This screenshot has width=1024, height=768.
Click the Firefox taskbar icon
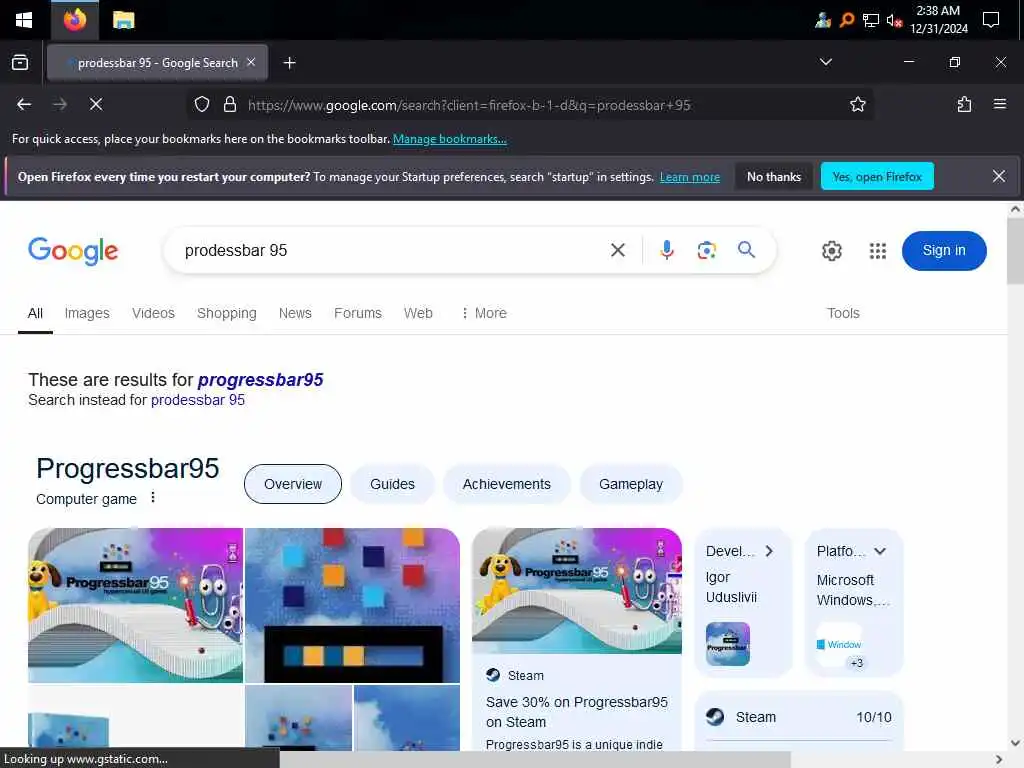[74, 20]
